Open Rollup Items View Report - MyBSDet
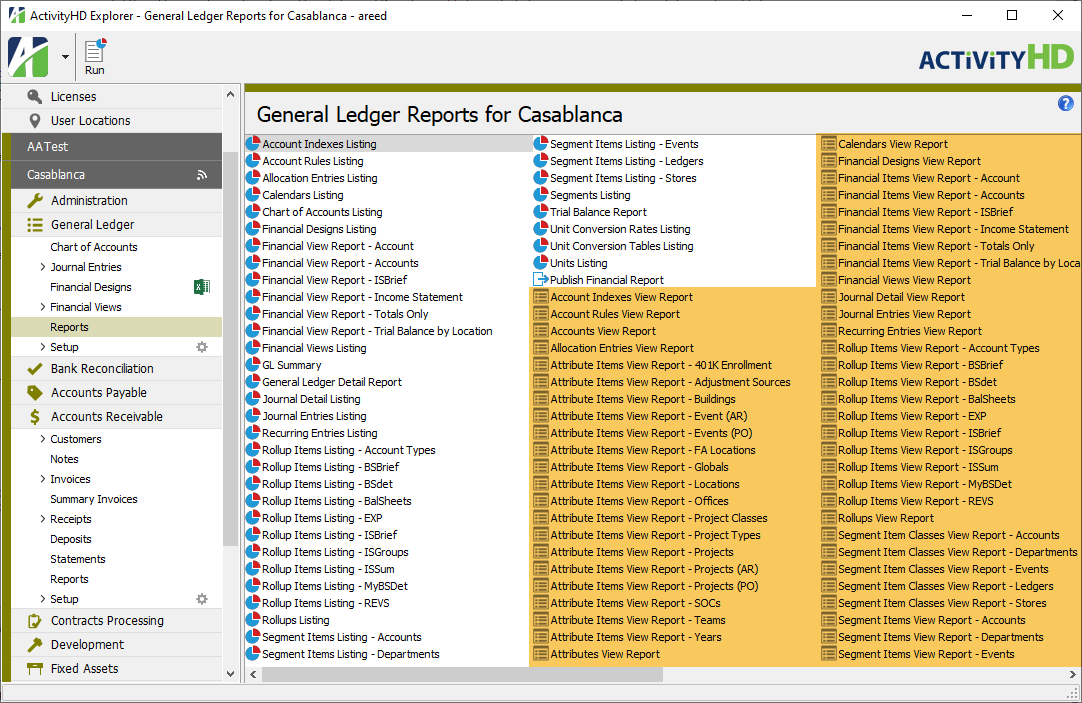Image resolution: width=1082 pixels, height=703 pixels. click(925, 484)
